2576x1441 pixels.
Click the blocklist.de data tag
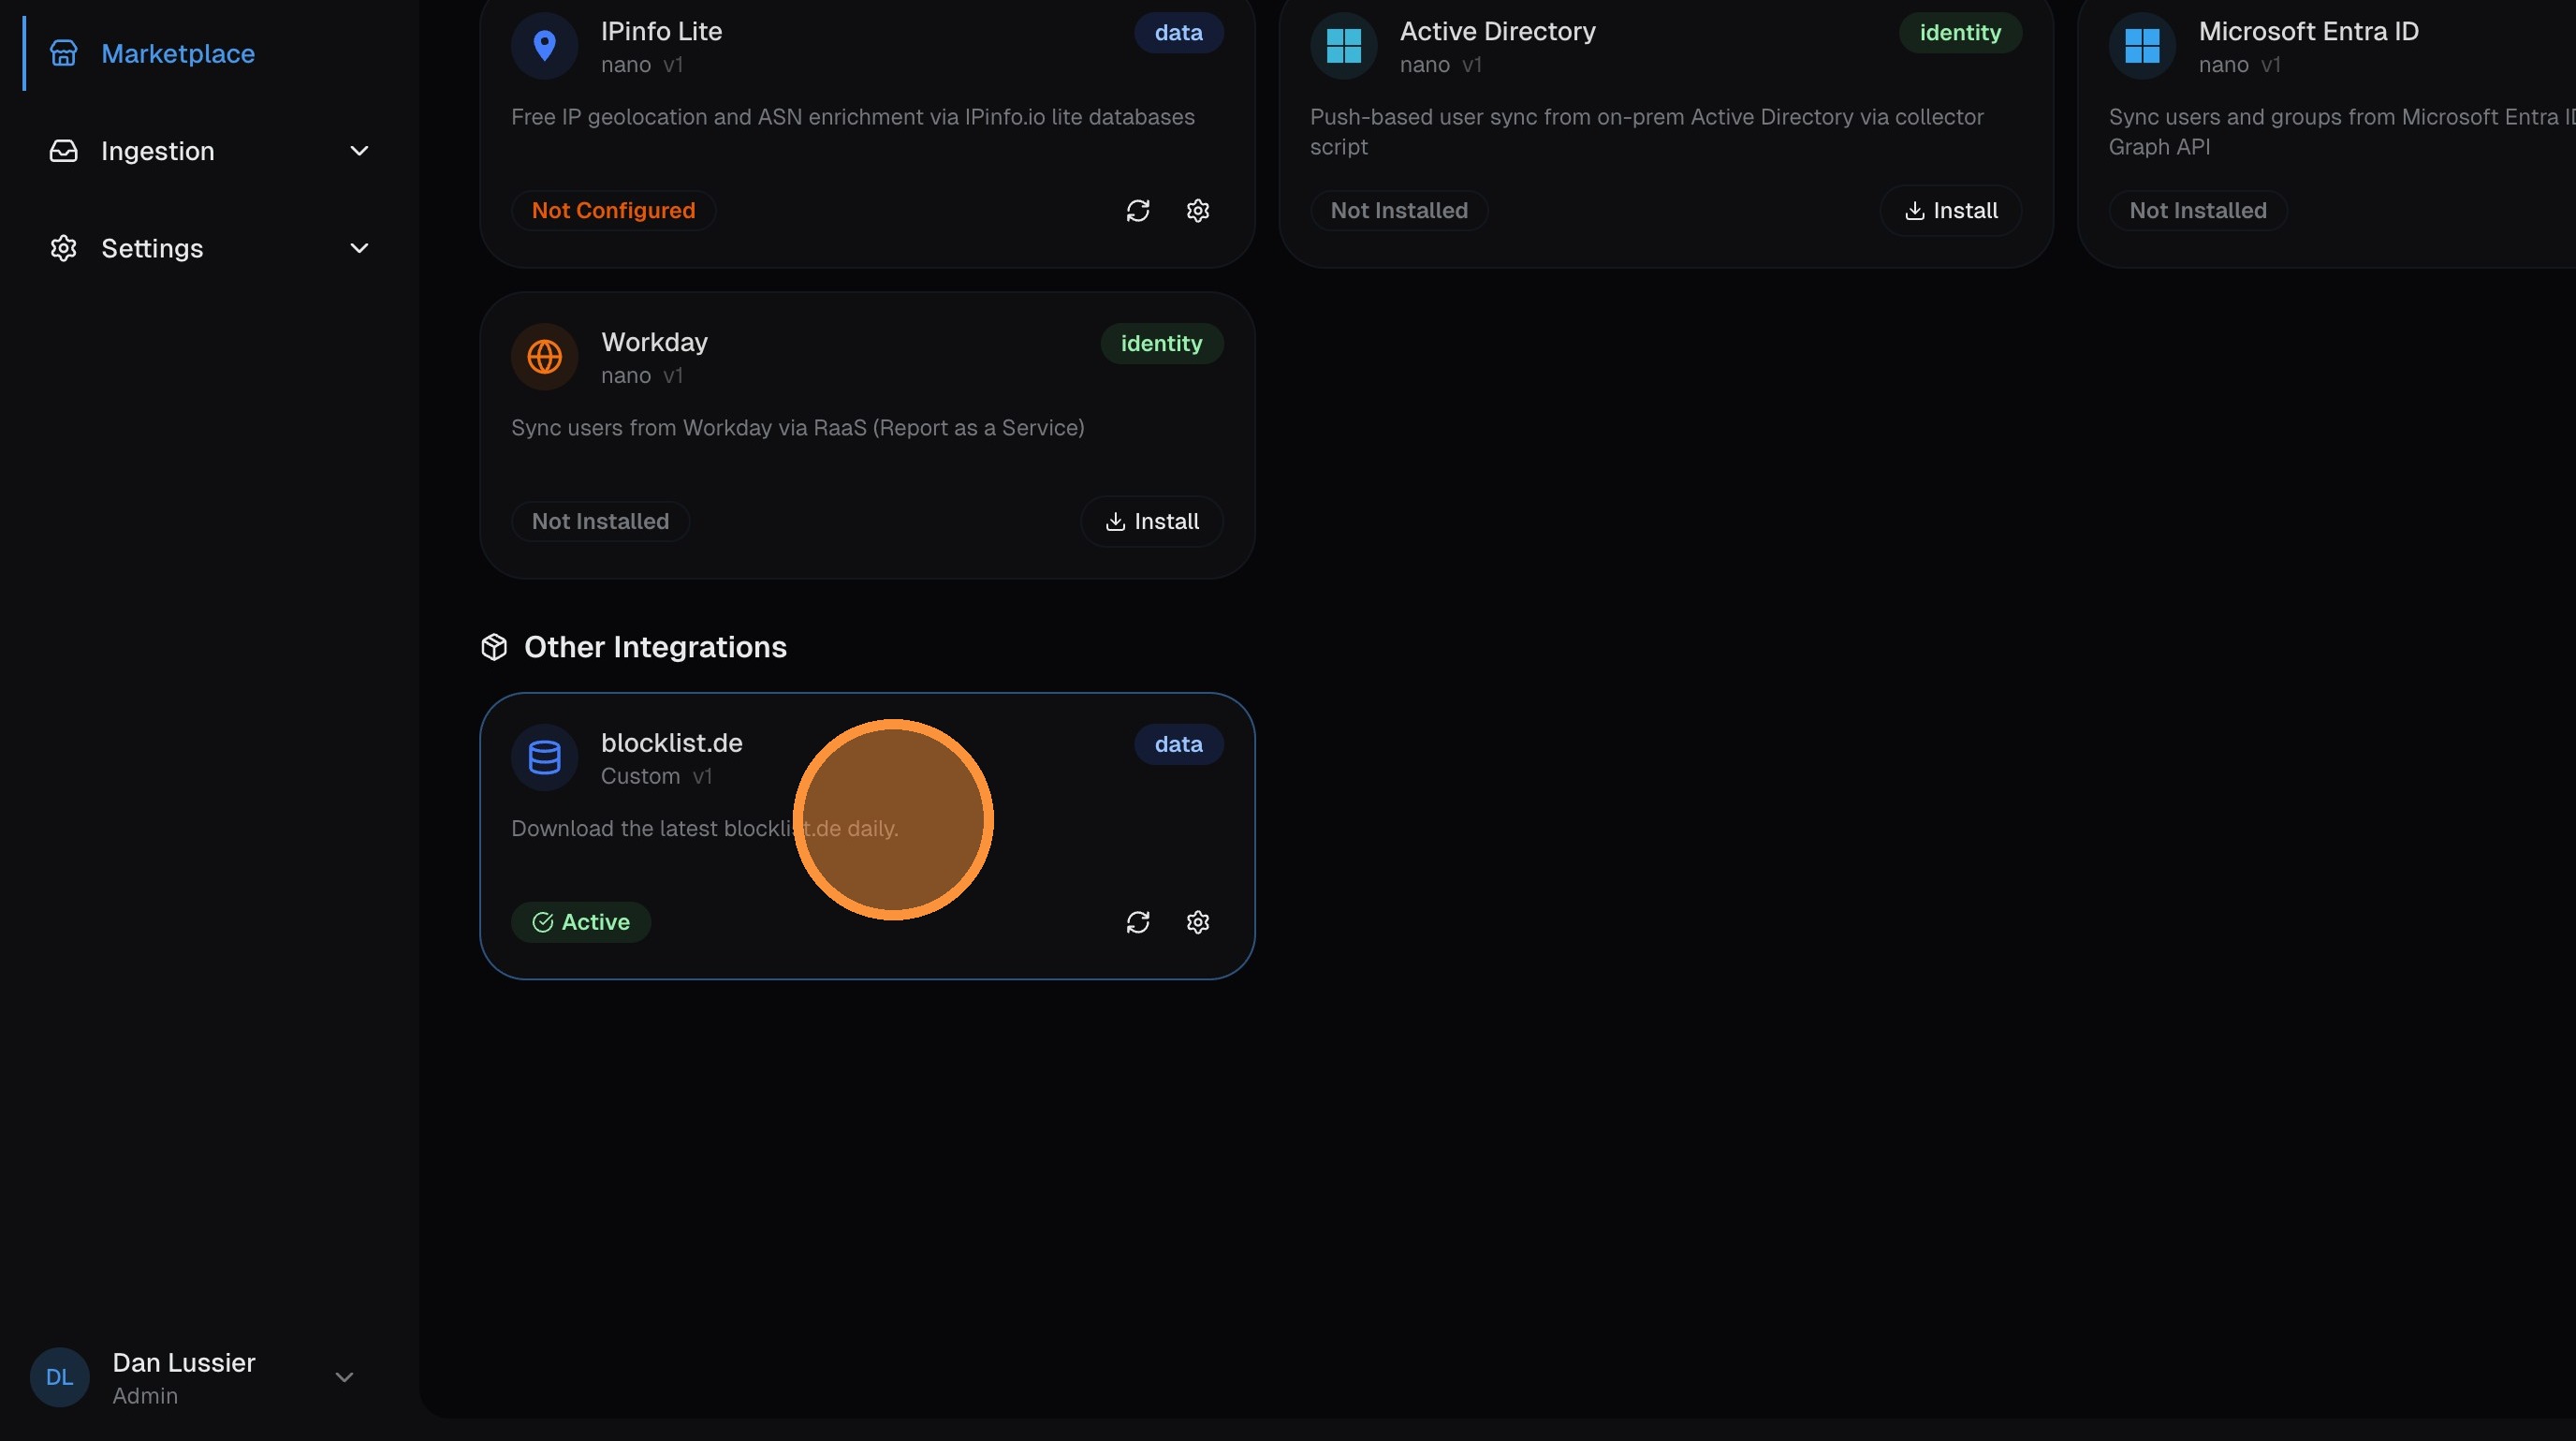point(1177,744)
